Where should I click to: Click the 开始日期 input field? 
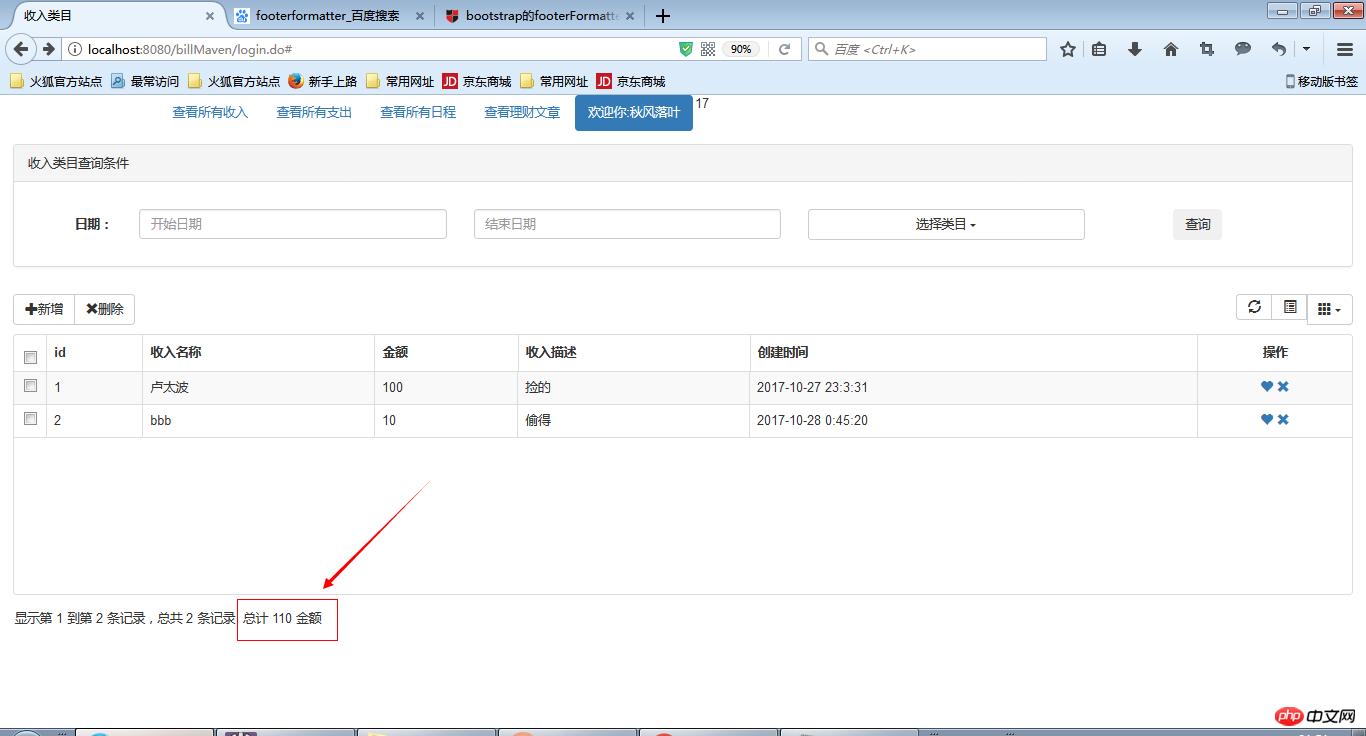tap(293, 224)
